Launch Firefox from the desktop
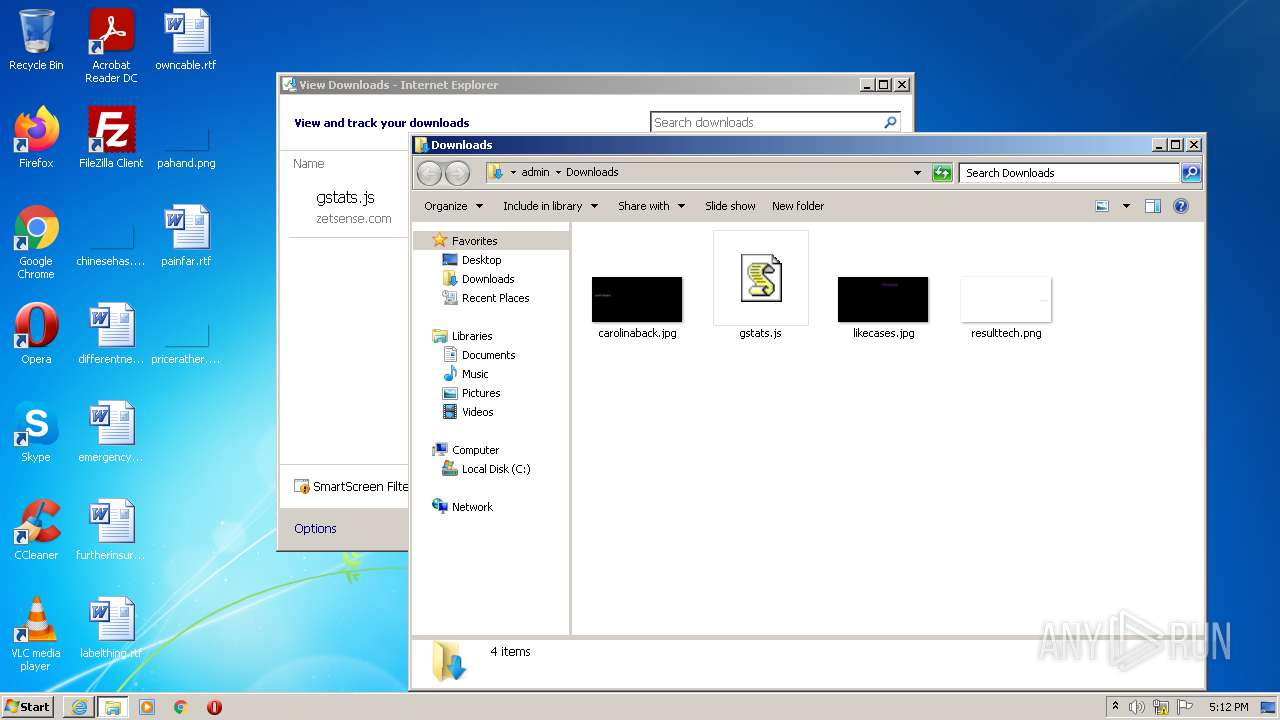 36,138
